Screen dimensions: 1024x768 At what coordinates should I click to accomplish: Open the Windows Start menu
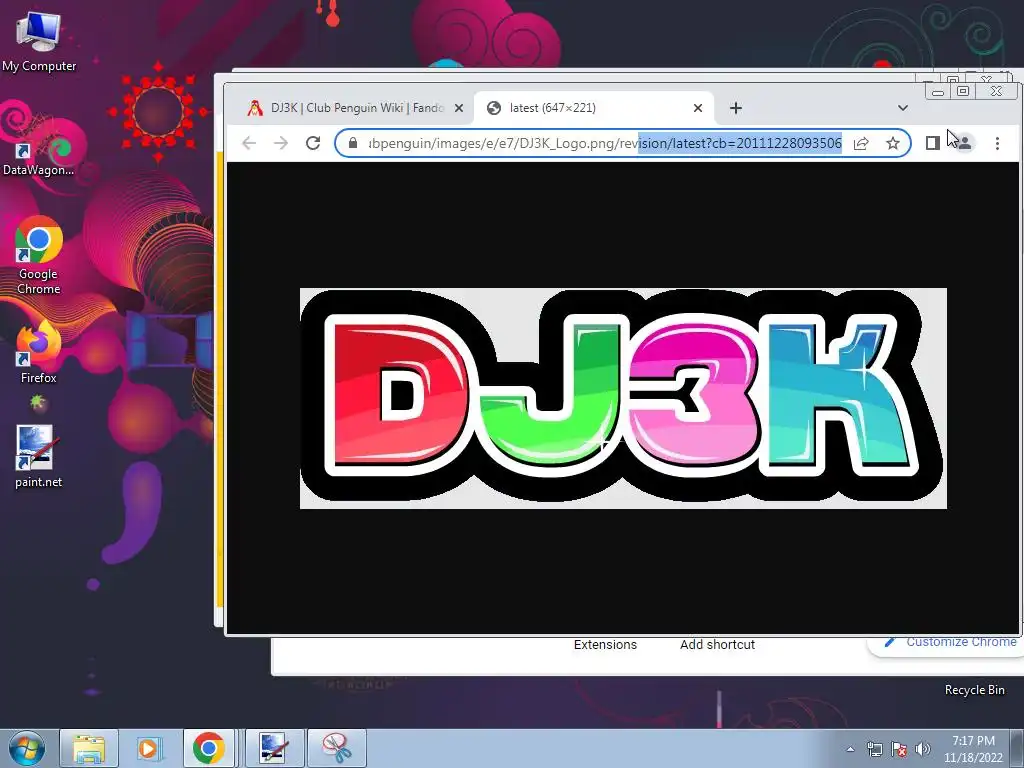pos(26,748)
